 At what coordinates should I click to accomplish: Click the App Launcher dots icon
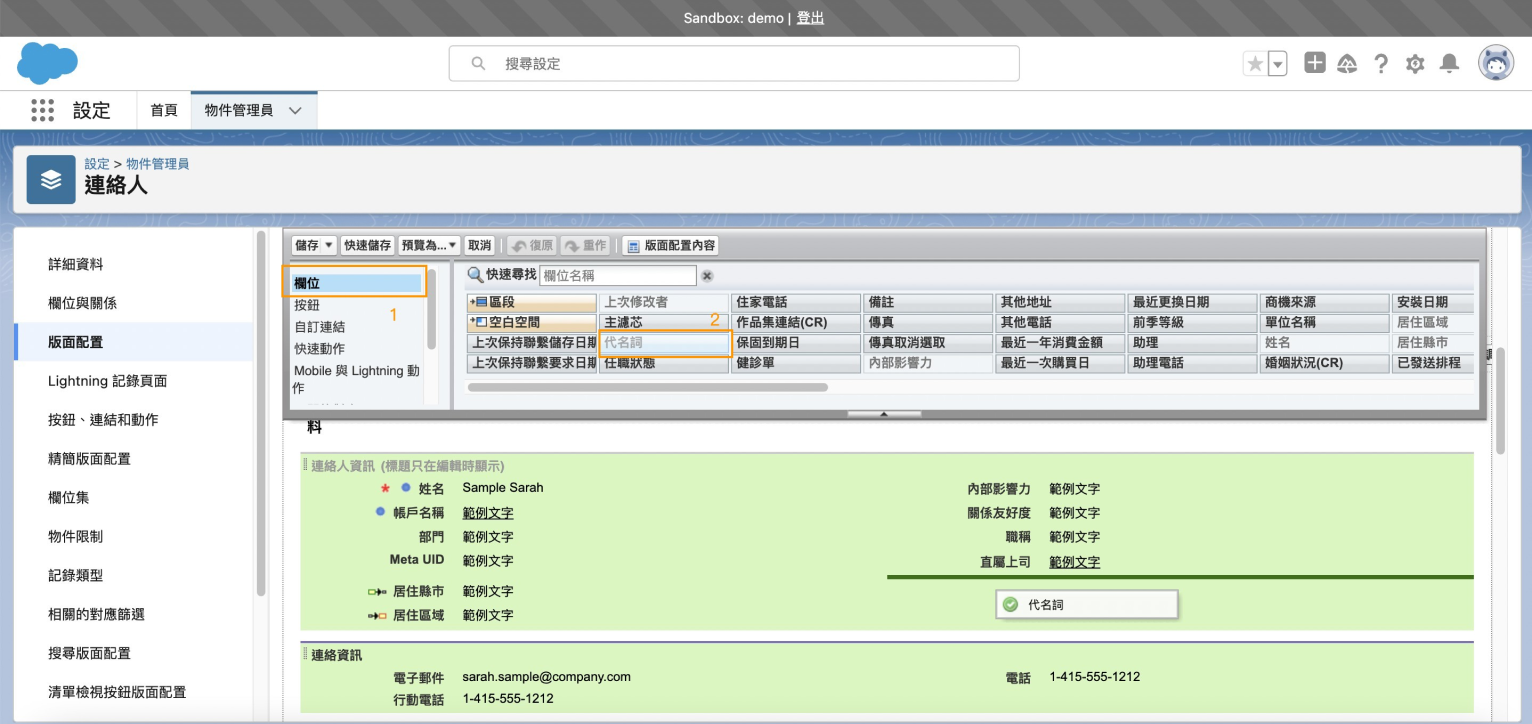(x=42, y=110)
